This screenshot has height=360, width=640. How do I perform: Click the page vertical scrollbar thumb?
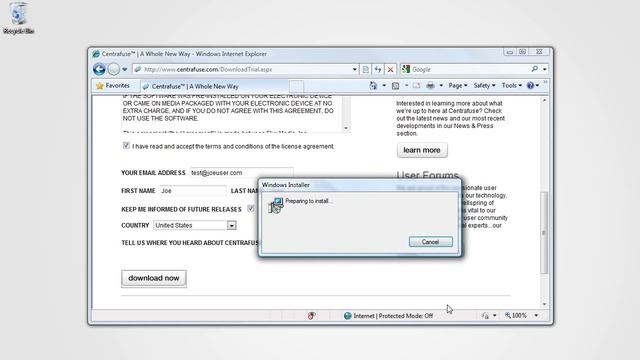pyautogui.click(x=544, y=233)
